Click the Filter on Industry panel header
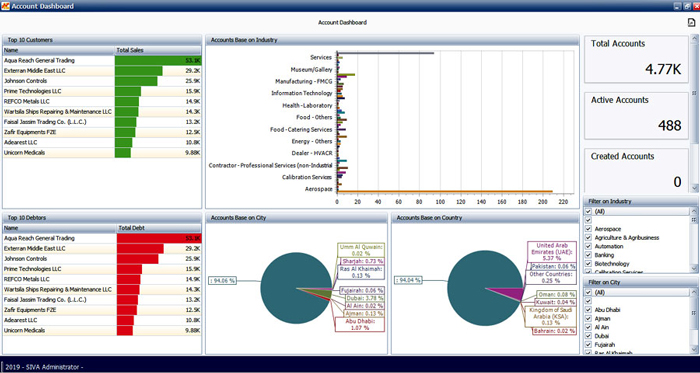 point(641,201)
